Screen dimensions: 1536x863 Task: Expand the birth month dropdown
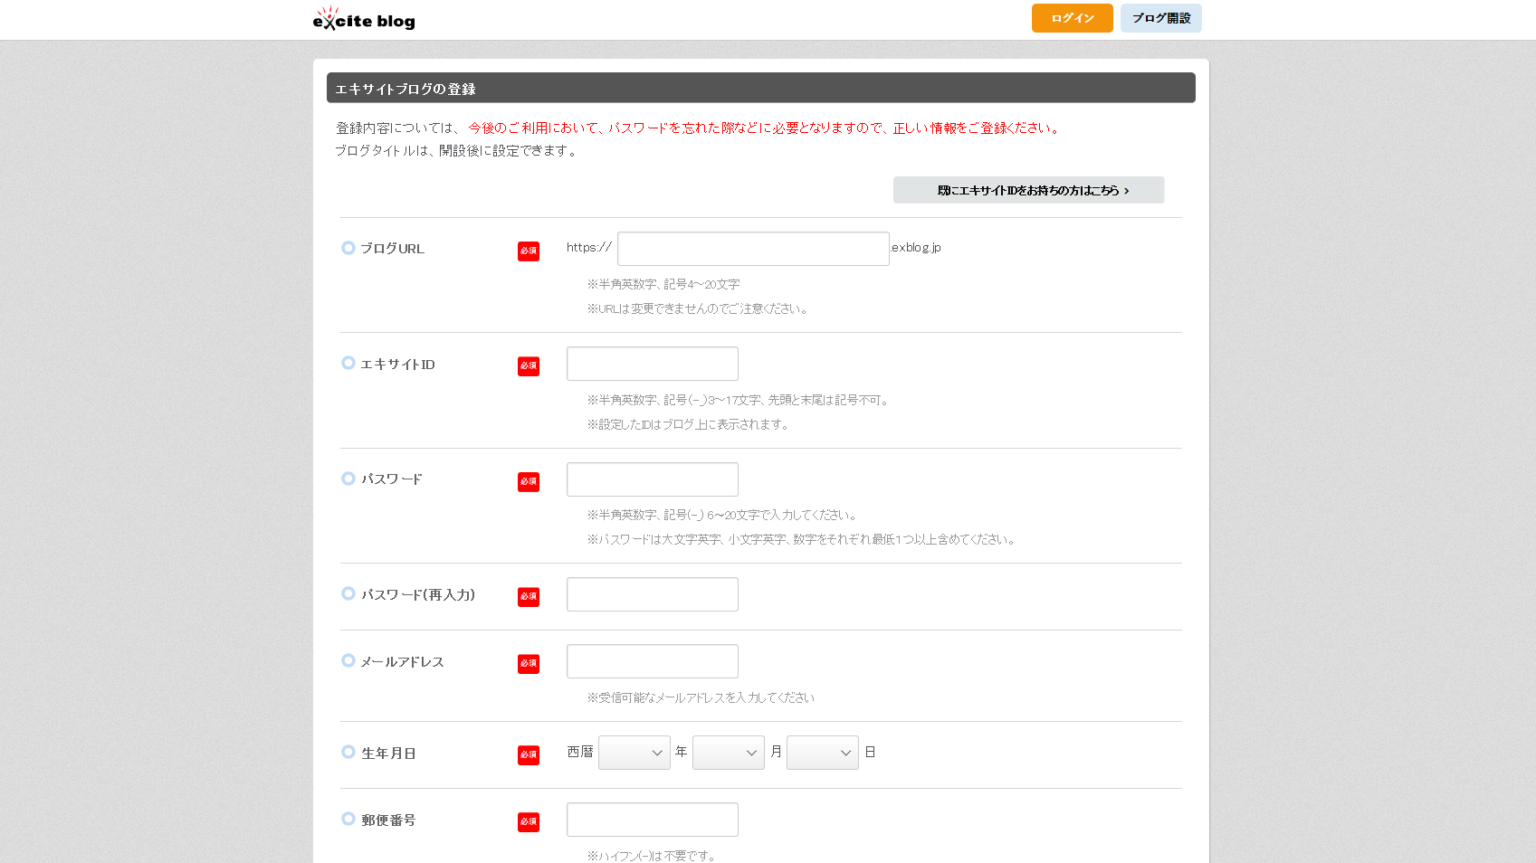[x=728, y=753]
